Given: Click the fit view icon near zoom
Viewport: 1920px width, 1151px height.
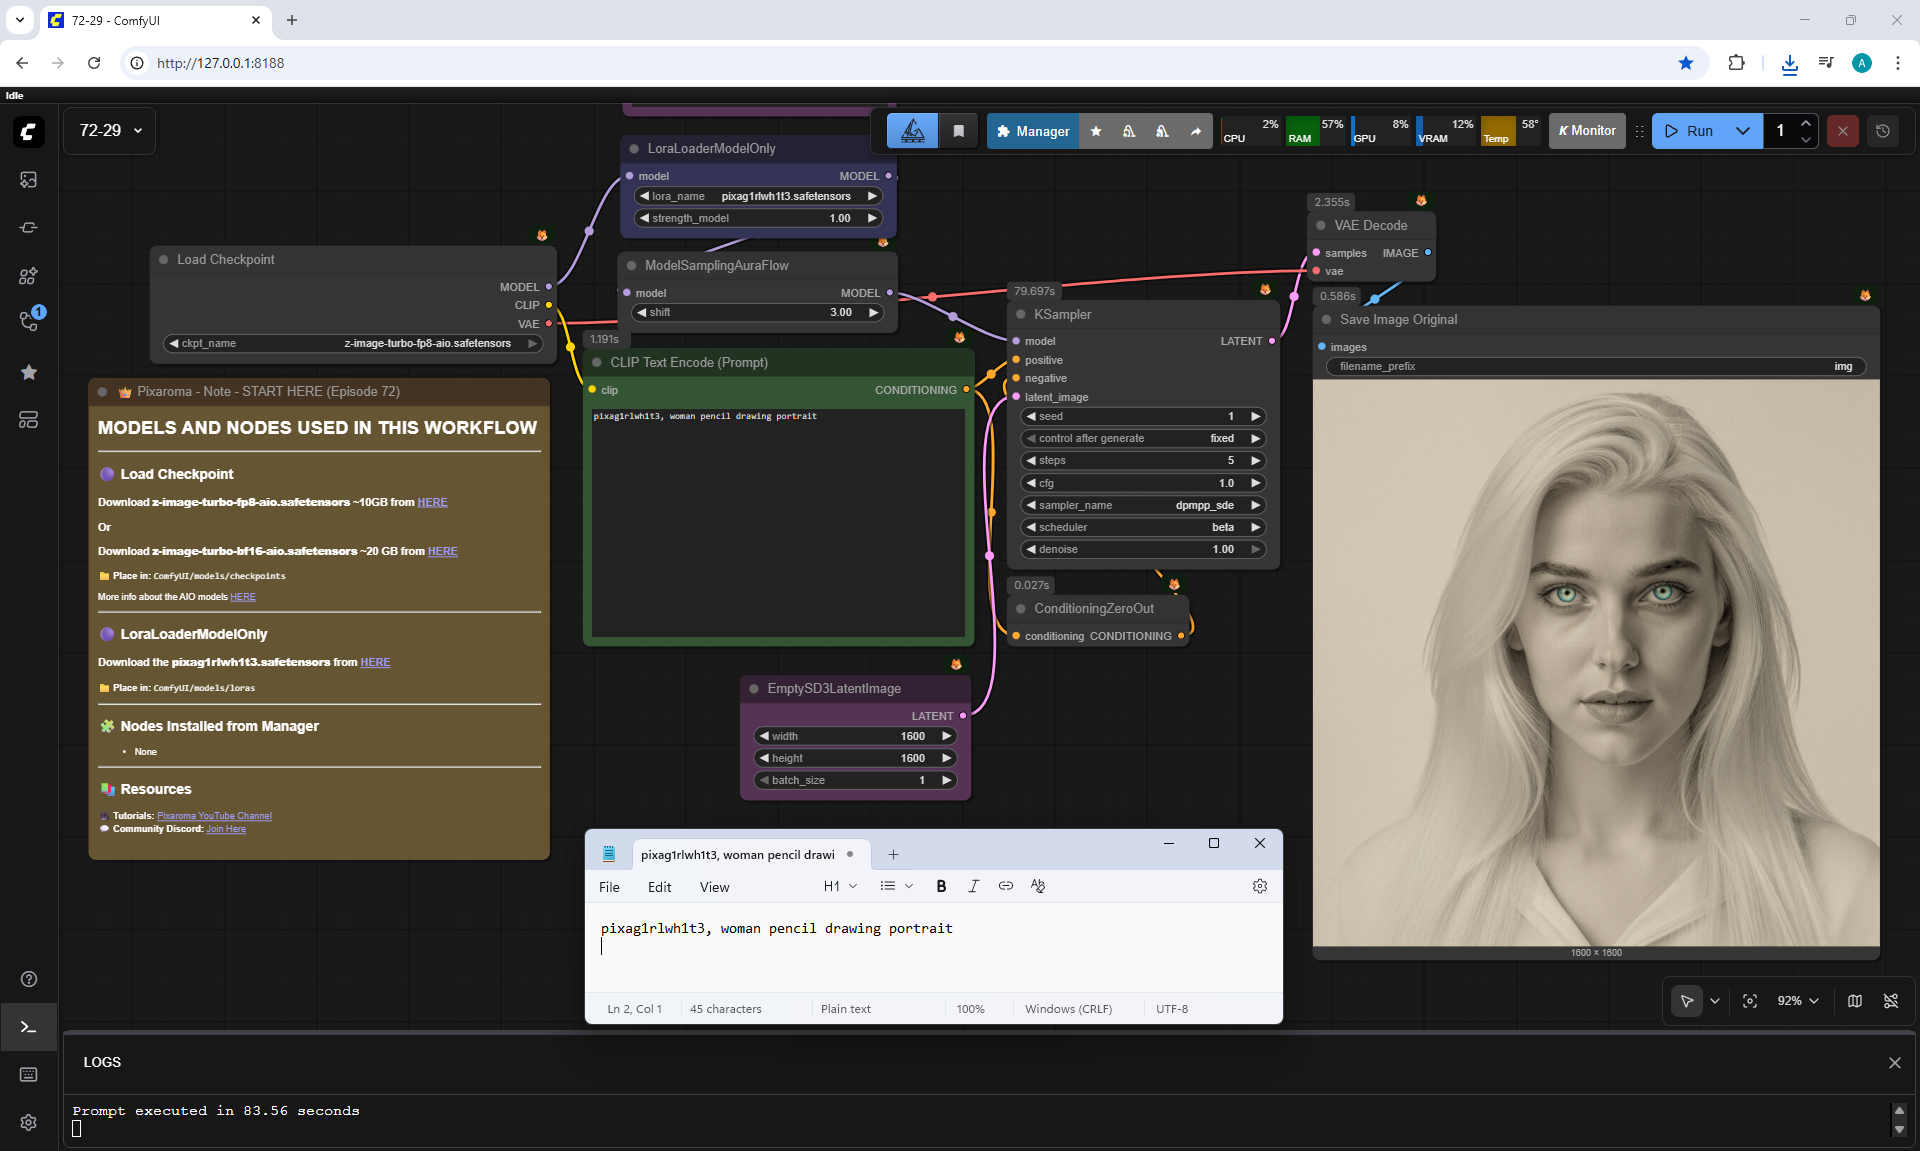Looking at the screenshot, I should (1749, 1001).
